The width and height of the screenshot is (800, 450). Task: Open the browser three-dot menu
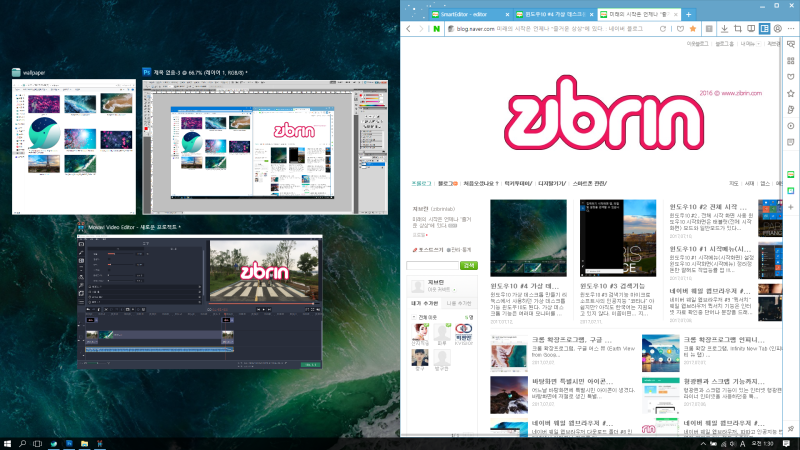tap(791, 29)
